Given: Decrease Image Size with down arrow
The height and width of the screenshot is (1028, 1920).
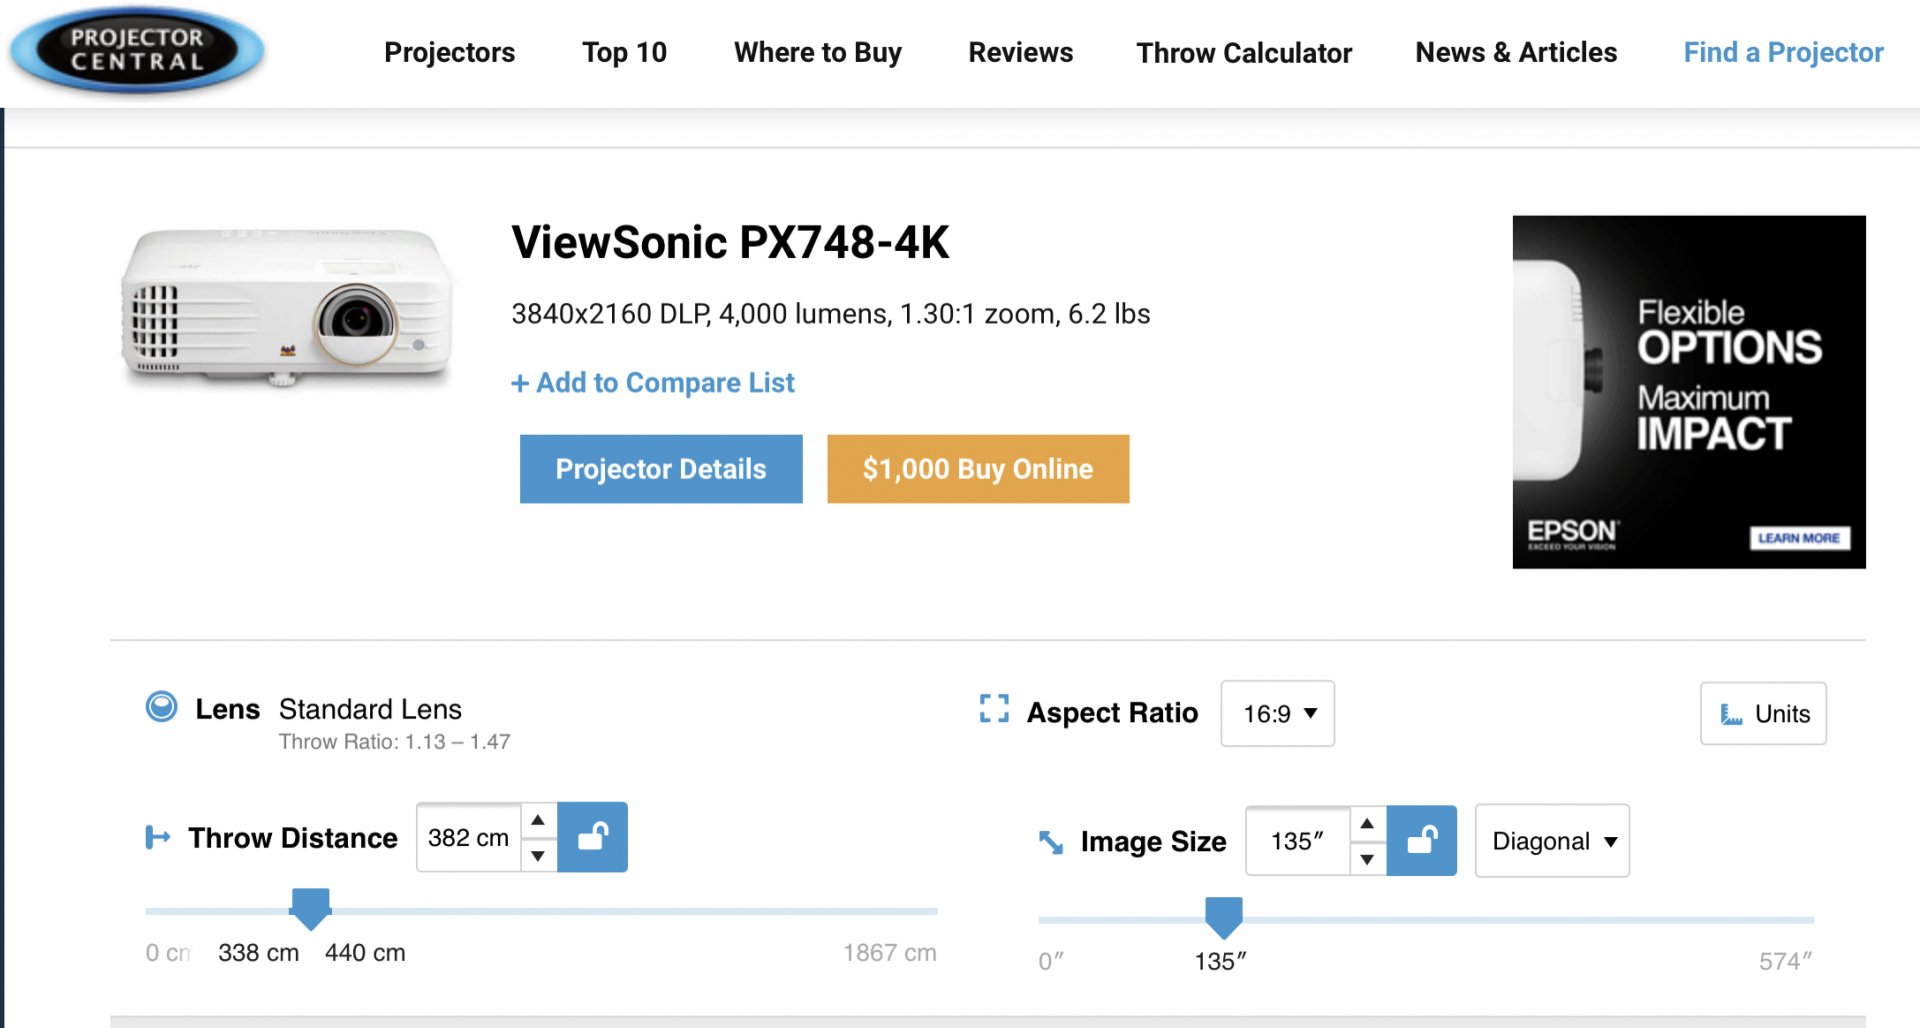Looking at the screenshot, I should tap(1367, 859).
